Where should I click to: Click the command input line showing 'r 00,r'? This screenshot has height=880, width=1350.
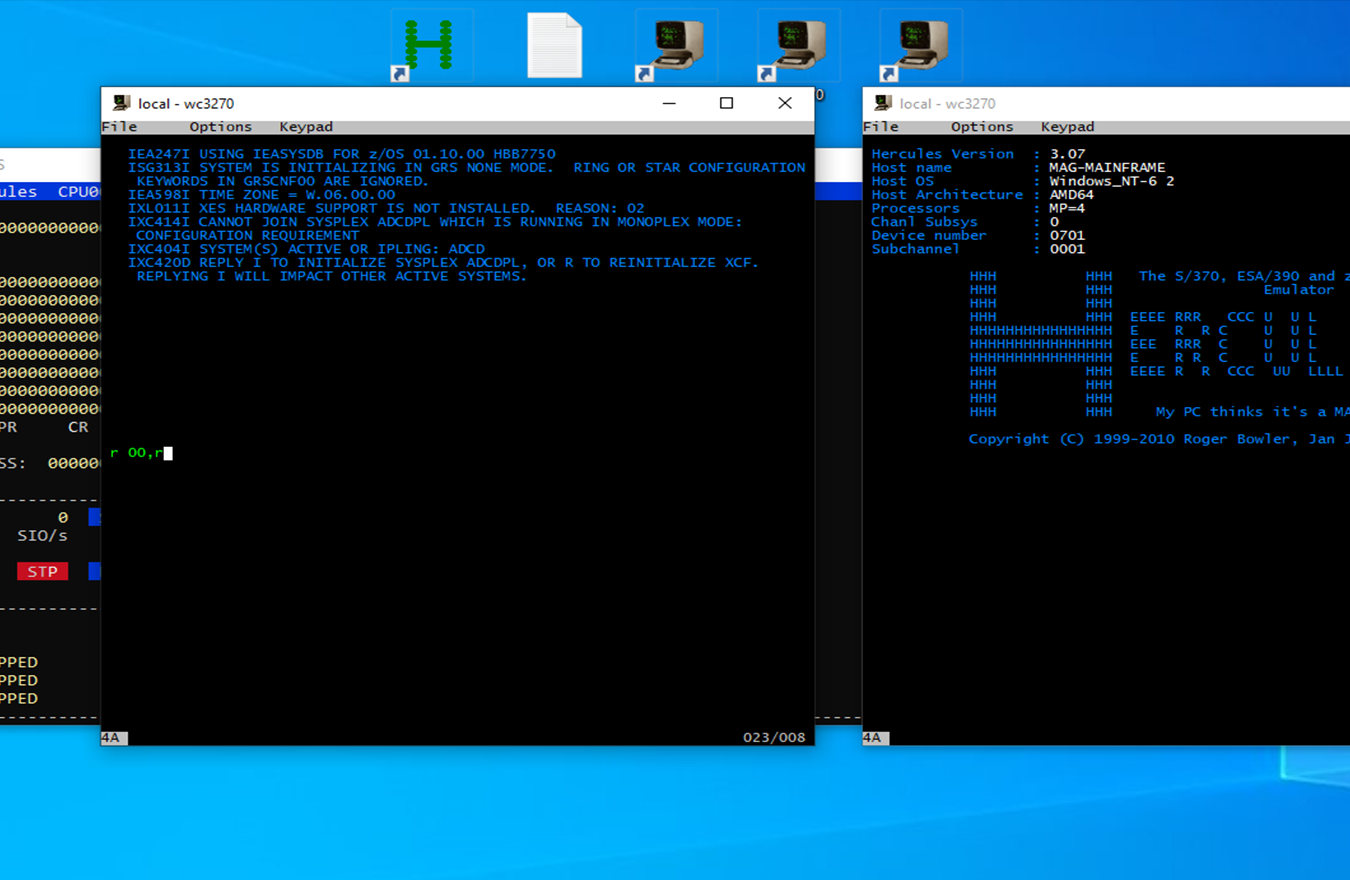point(140,453)
